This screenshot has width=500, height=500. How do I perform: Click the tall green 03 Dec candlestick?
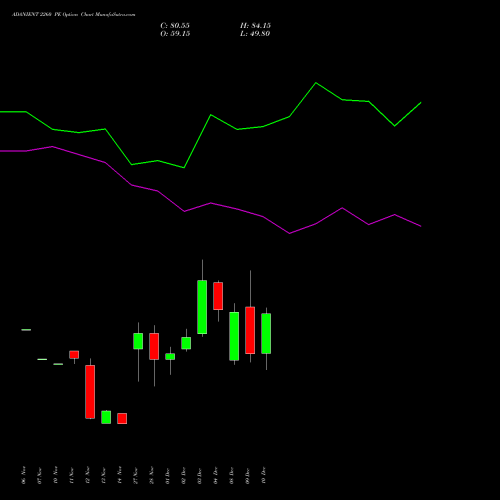[x=202, y=307]
